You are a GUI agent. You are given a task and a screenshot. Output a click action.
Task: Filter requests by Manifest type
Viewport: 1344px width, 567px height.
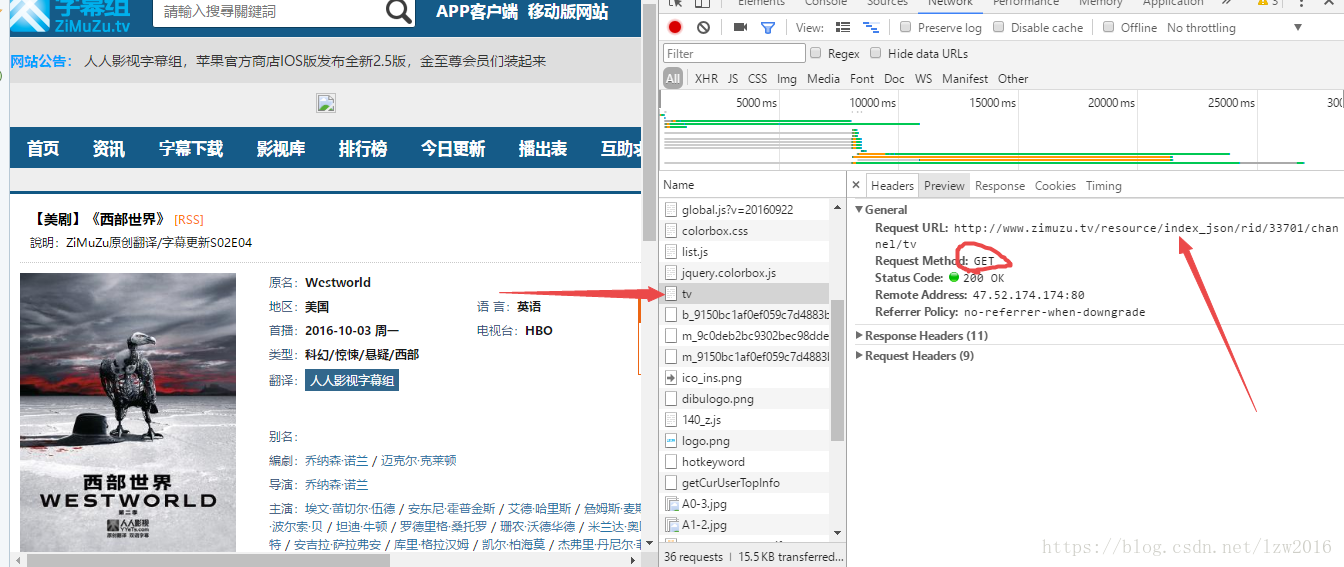tap(965, 78)
